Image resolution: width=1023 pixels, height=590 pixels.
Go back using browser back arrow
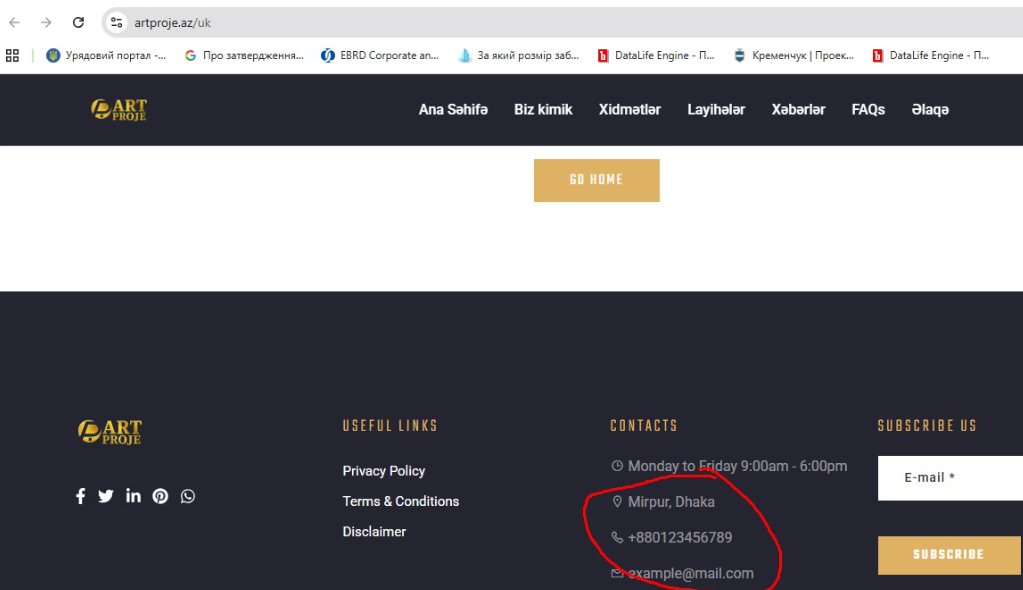coord(15,22)
